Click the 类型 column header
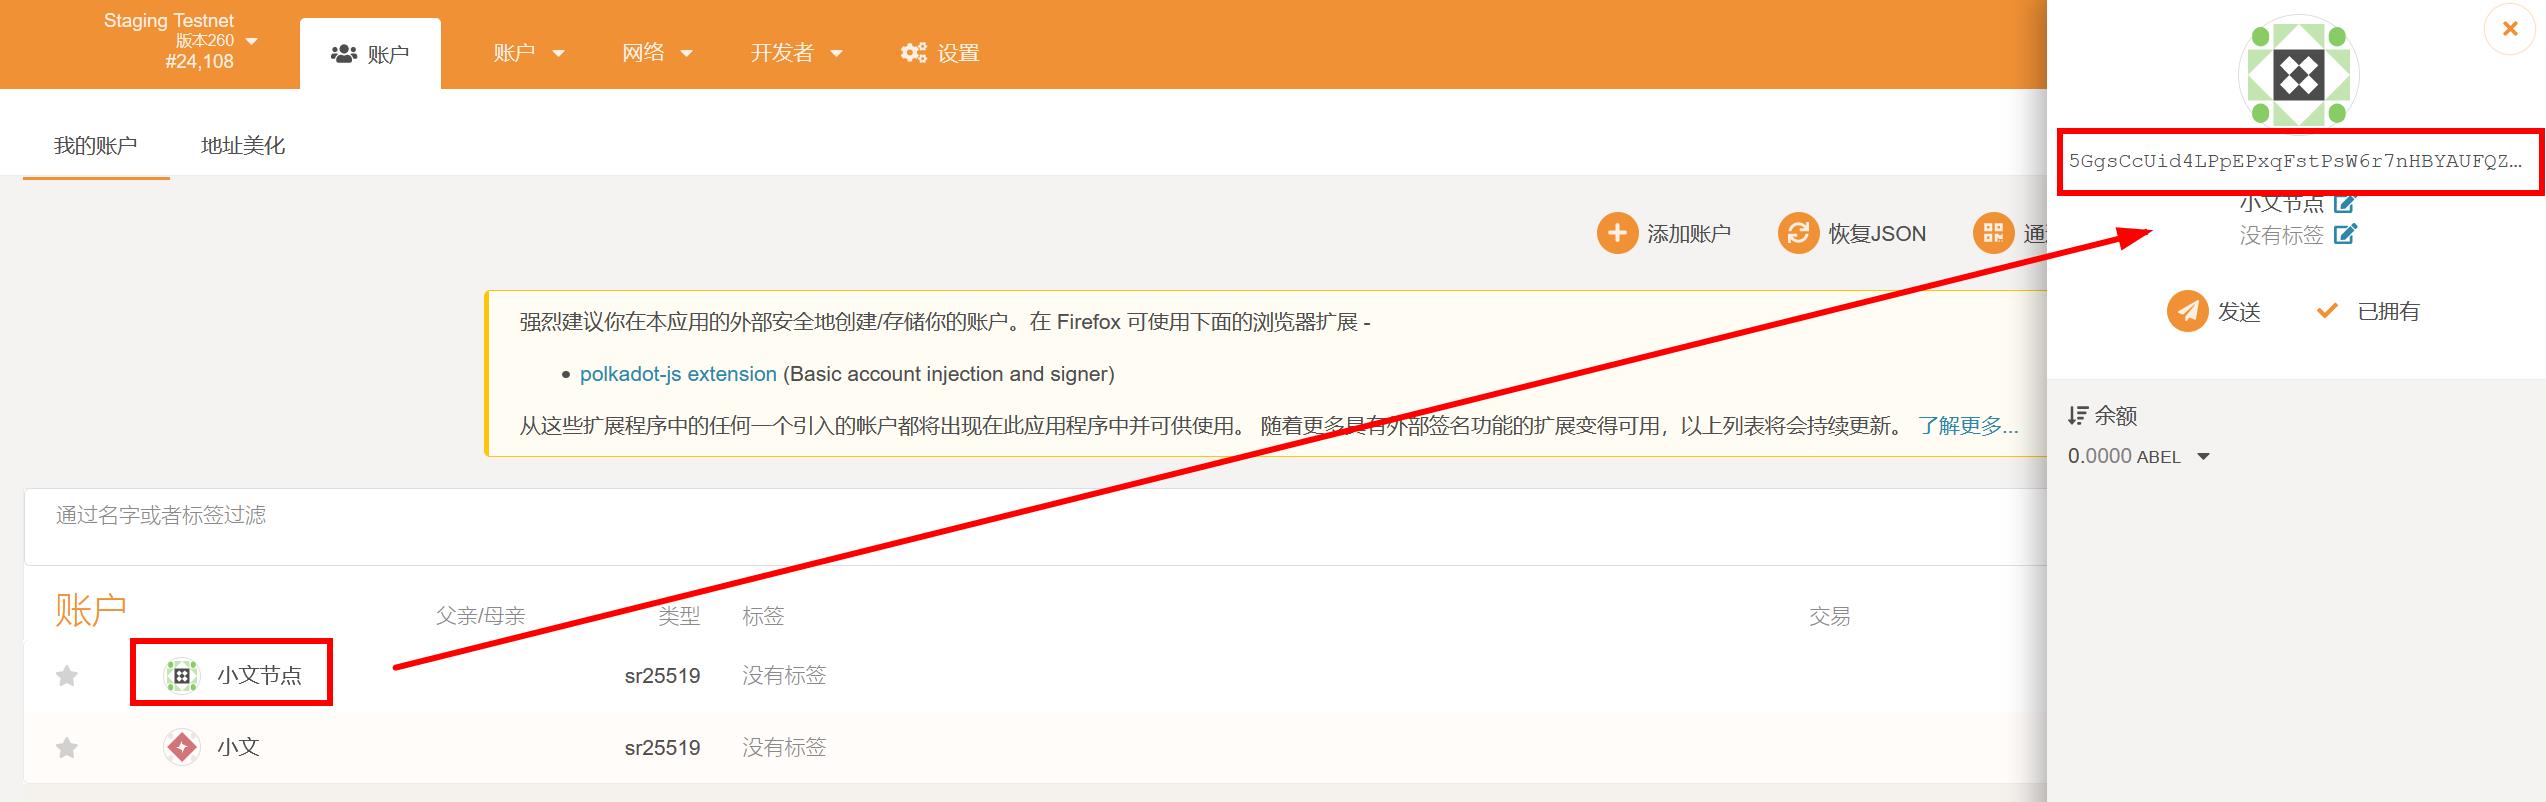Screen dimensions: 2546x802 point(679,616)
